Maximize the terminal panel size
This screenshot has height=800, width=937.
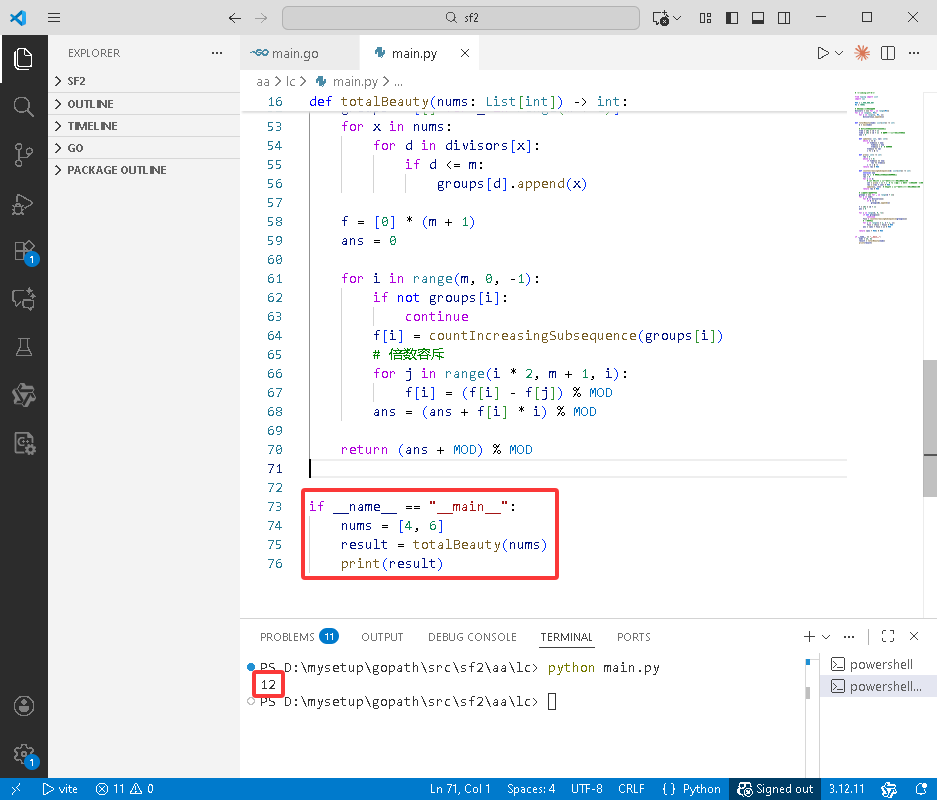pos(888,636)
